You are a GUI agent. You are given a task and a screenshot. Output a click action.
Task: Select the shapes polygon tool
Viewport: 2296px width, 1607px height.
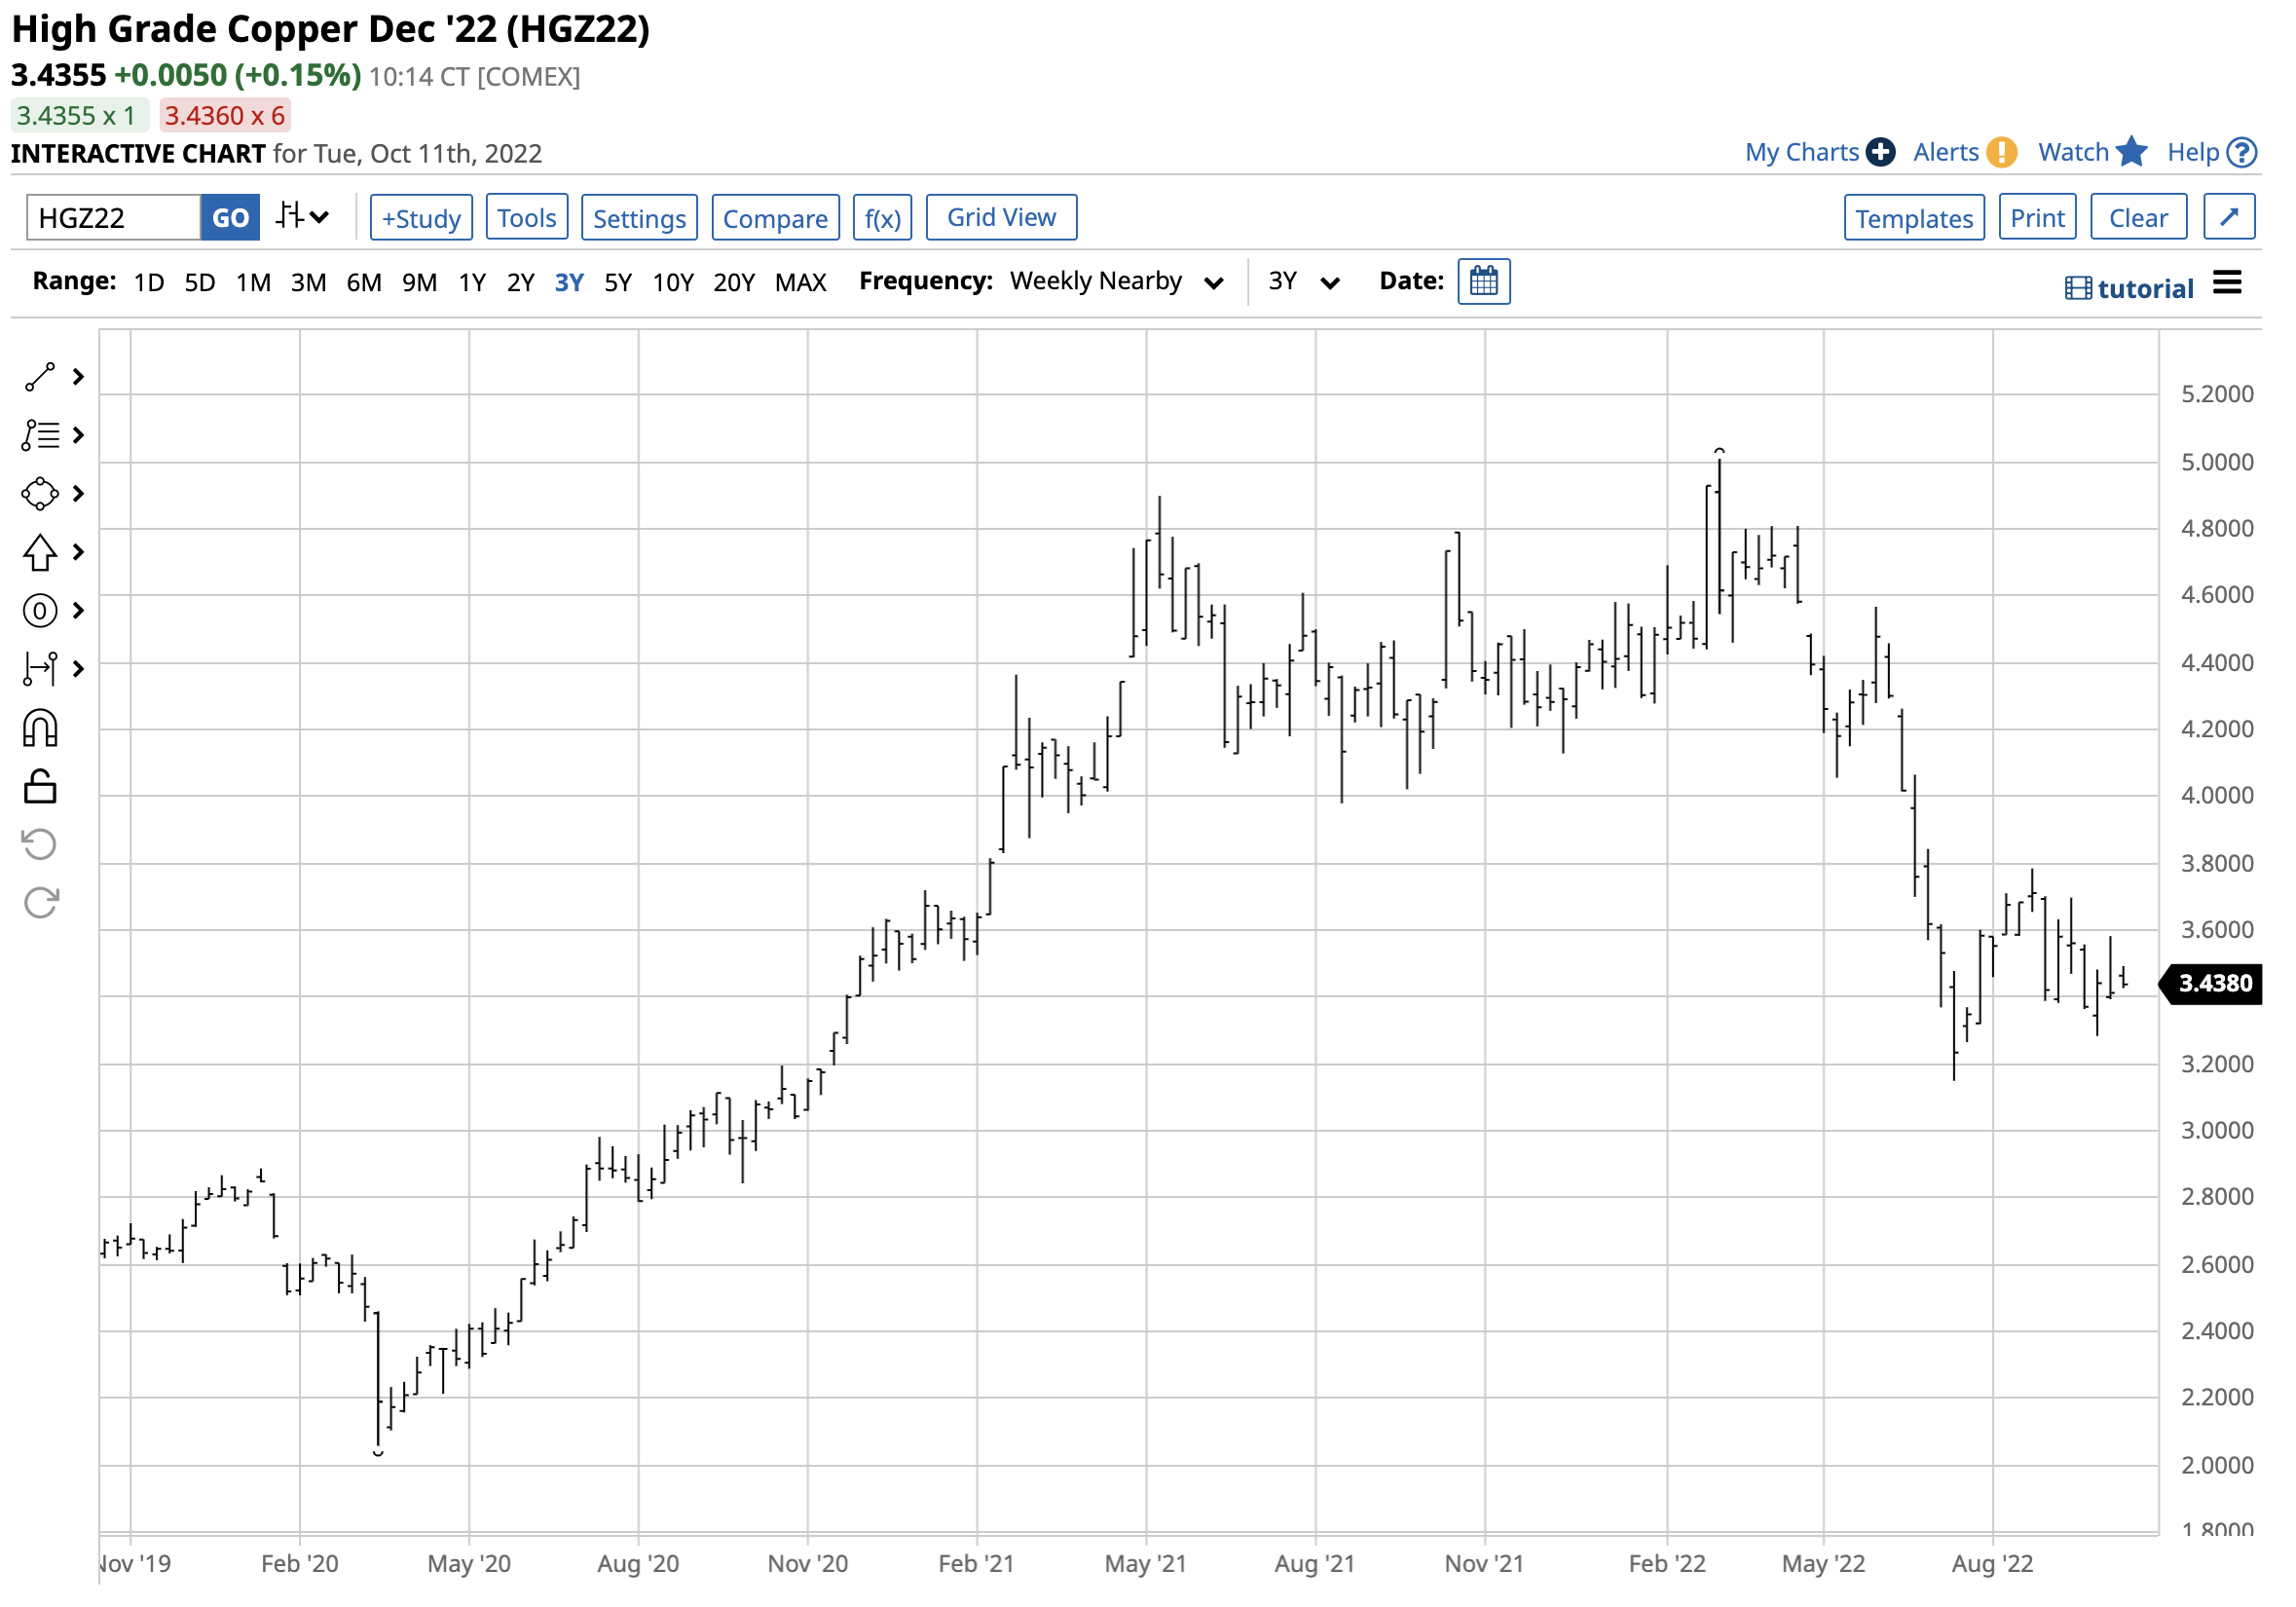40,494
